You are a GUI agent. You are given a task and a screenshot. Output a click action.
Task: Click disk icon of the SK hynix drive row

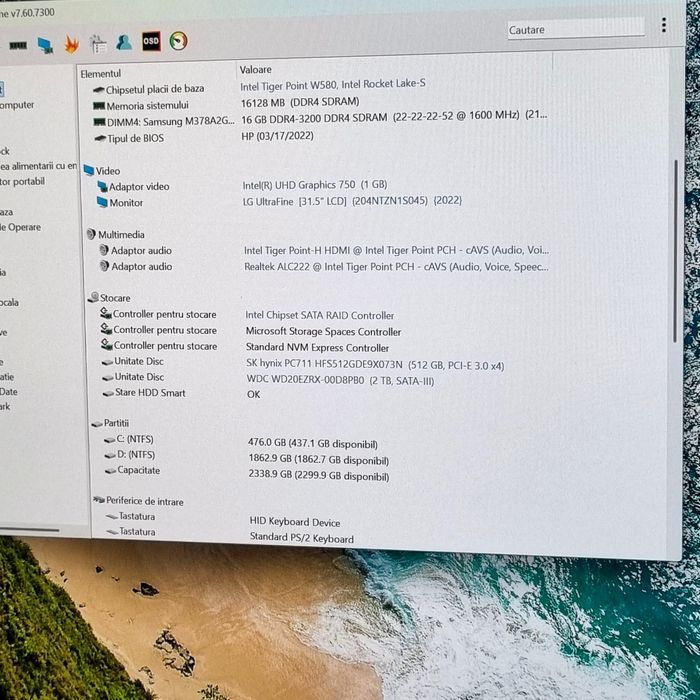tap(107, 362)
